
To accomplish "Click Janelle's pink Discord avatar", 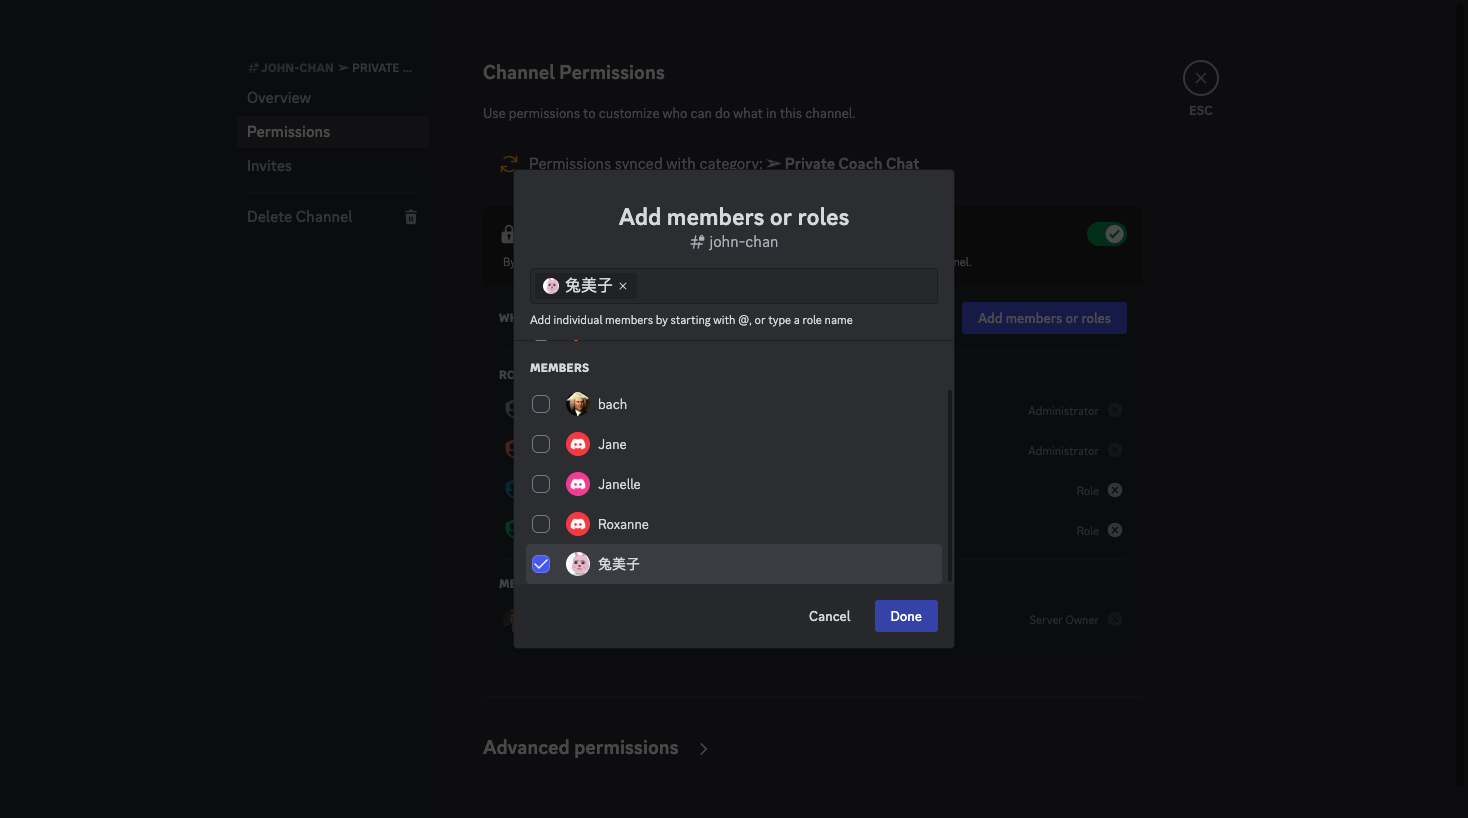I will coord(578,484).
